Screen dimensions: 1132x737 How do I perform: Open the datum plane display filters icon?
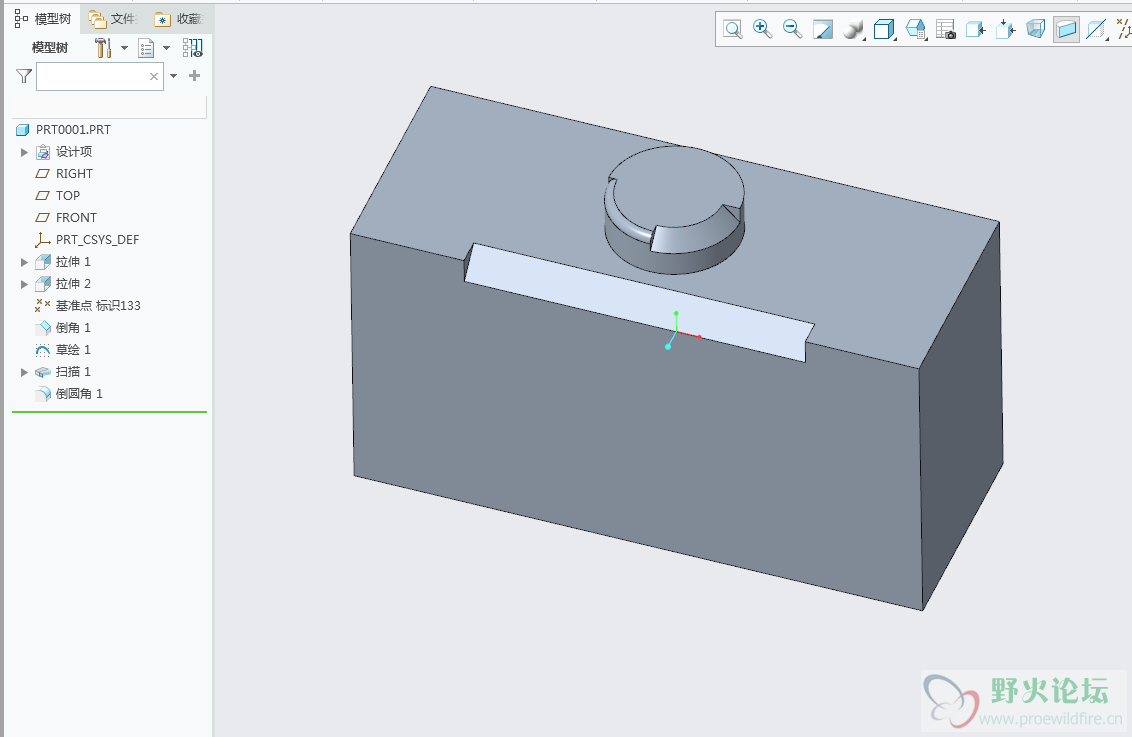pos(1097,30)
